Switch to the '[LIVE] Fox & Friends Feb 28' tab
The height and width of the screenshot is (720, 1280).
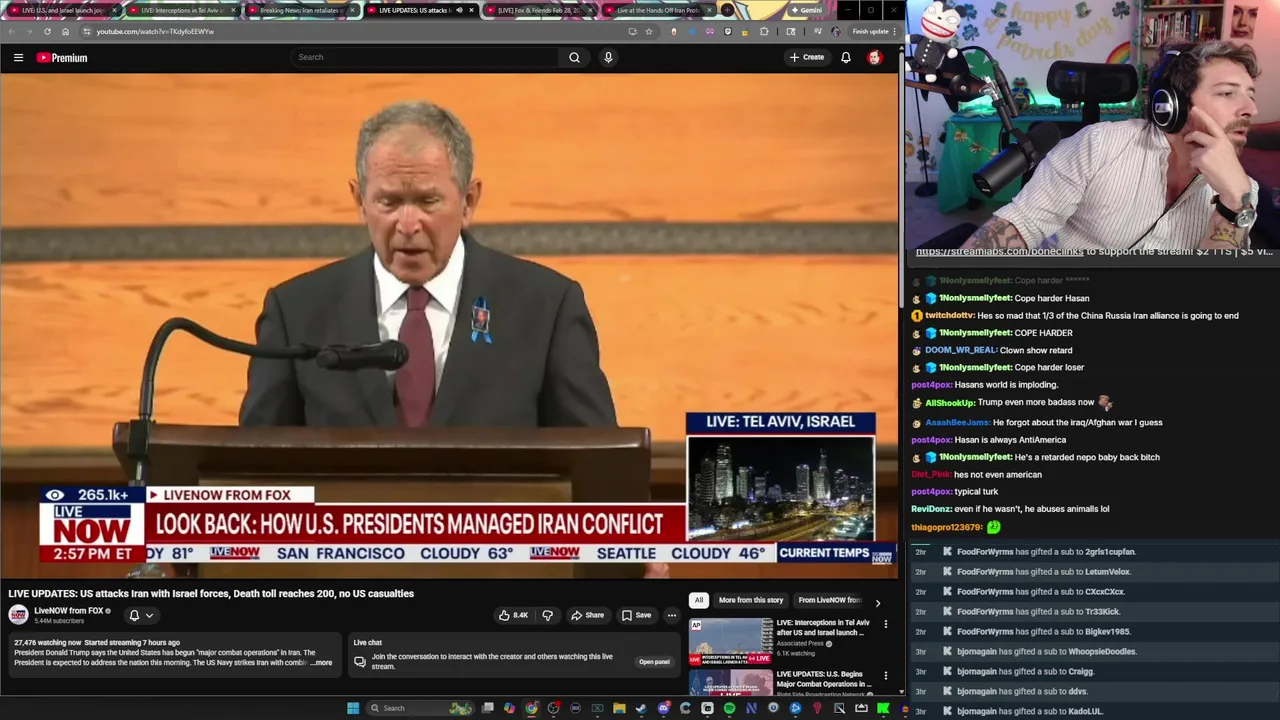(539, 10)
